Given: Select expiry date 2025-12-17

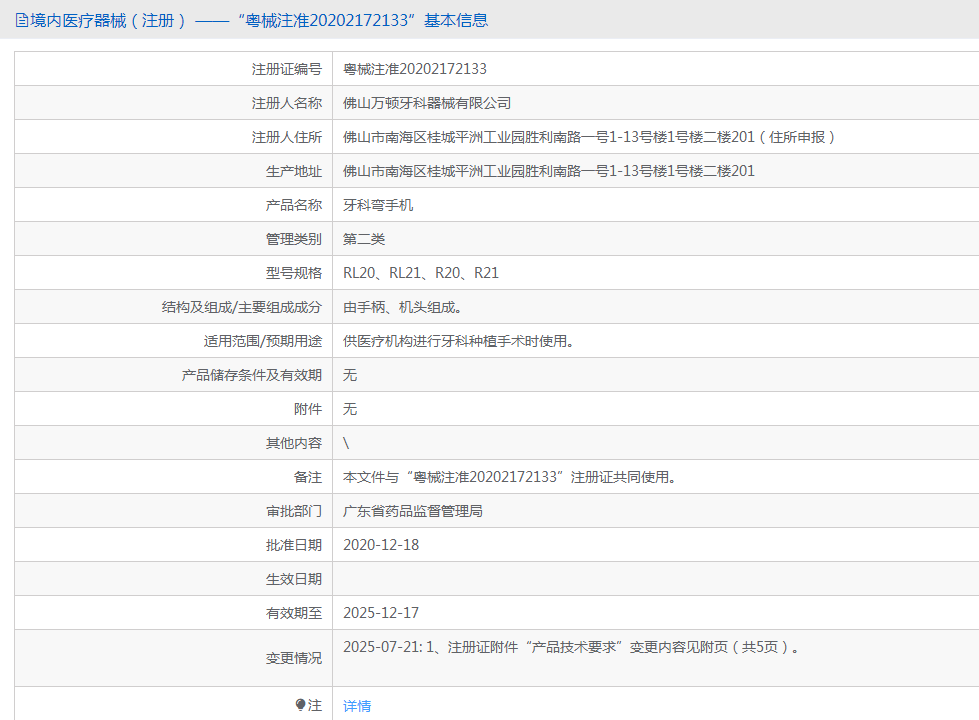Looking at the screenshot, I should [x=381, y=613].
